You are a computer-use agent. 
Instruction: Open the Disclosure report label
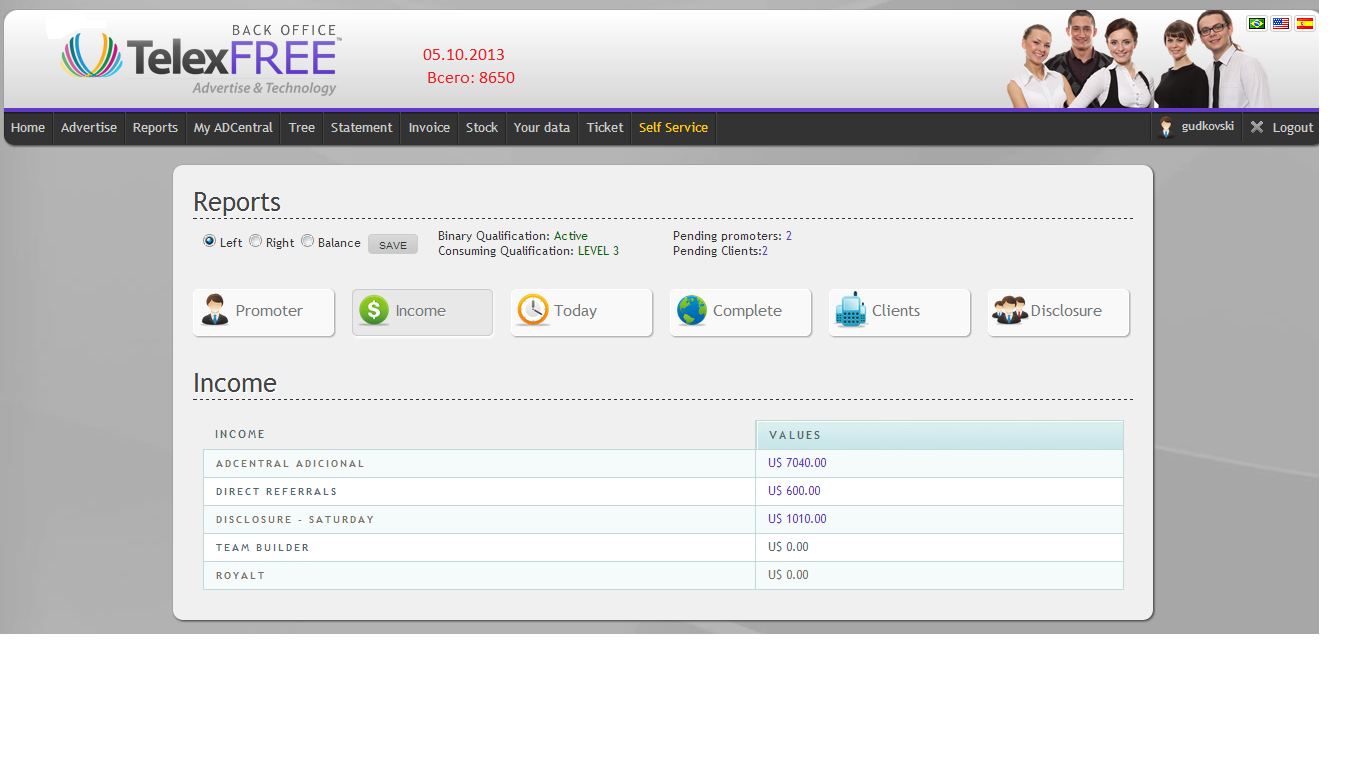coord(1066,311)
